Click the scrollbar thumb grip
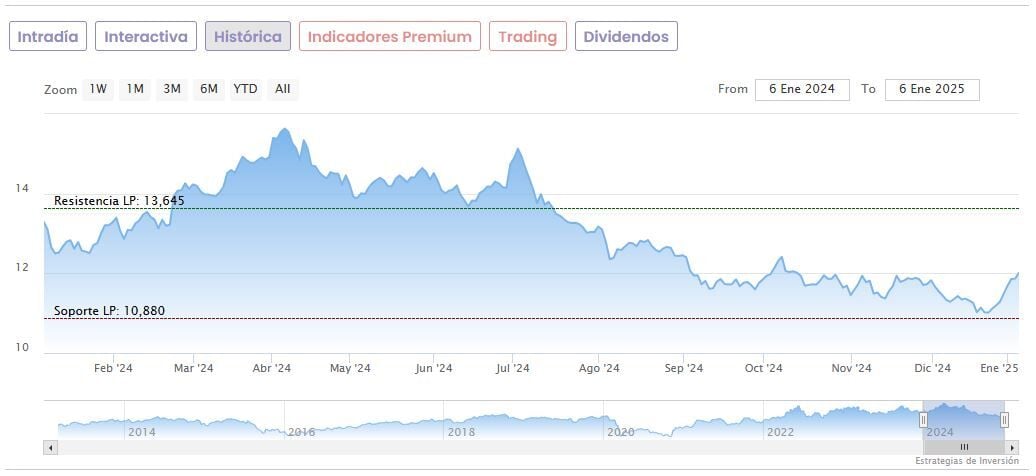Viewport: 1036px width, 476px height. point(964,447)
